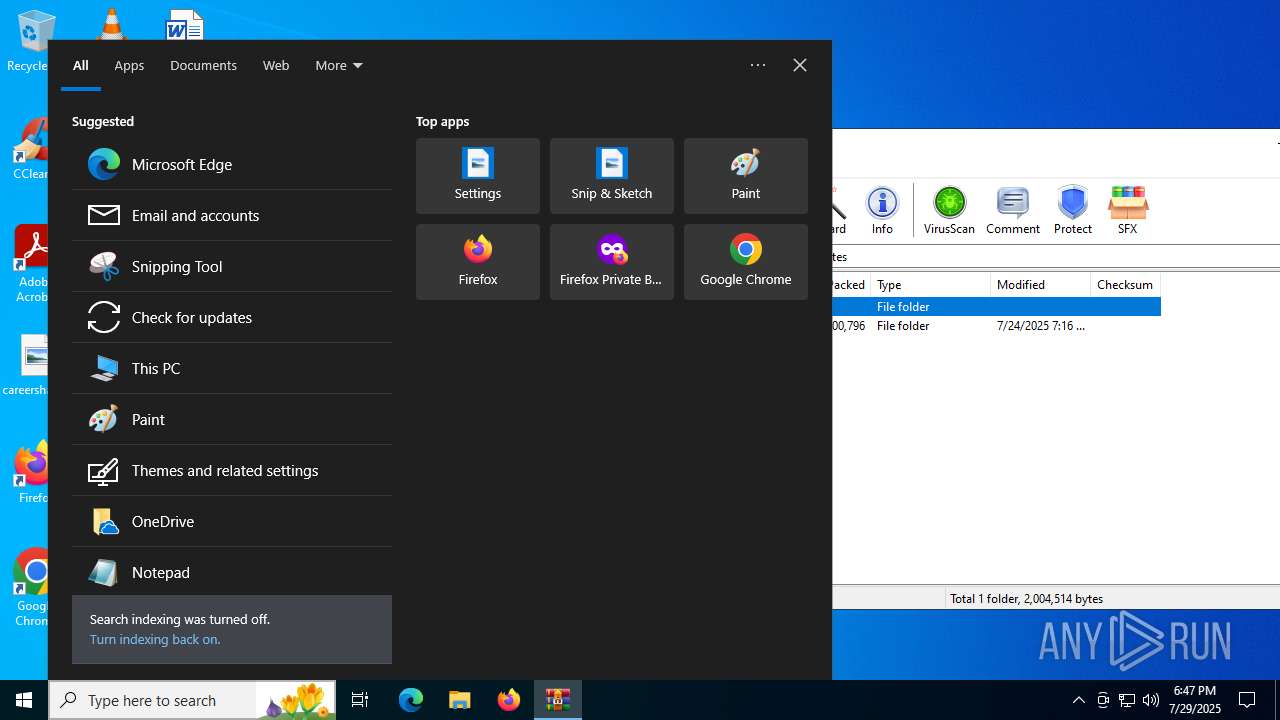Viewport: 1280px width, 720px height.
Task: Click Protect icon in WinRAR toolbar
Action: click(1073, 210)
